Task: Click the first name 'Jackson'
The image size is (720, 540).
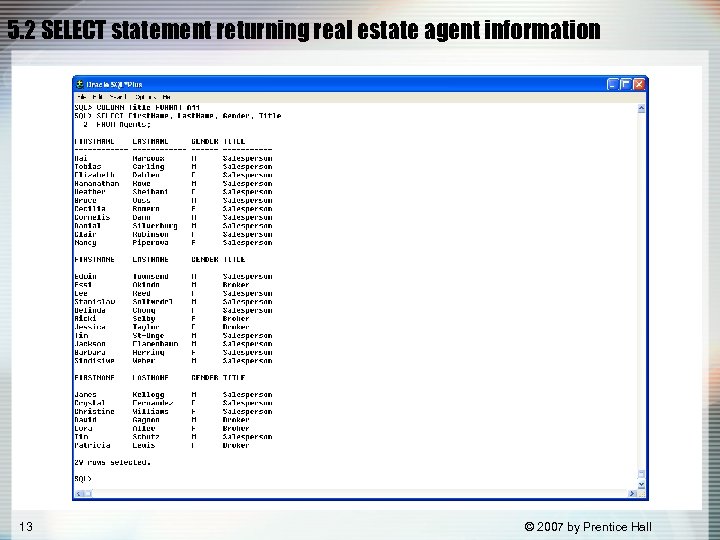Action: (90, 344)
